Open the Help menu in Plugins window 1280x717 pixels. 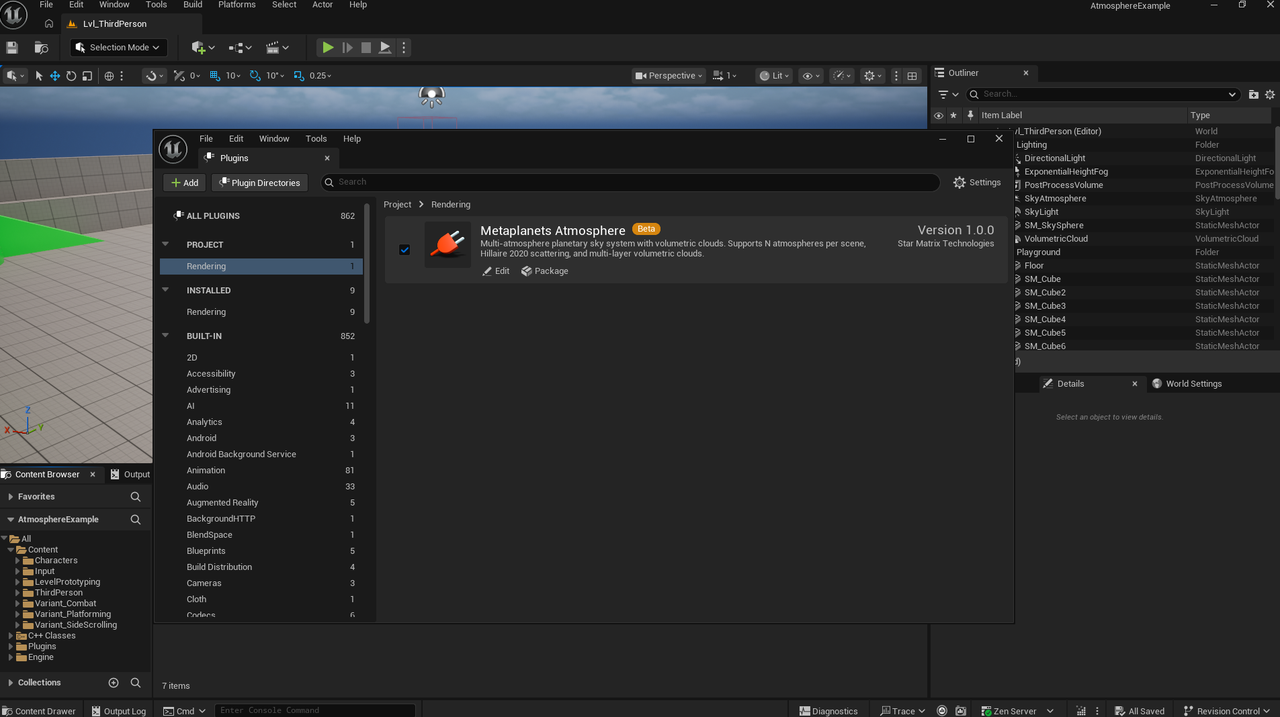[352, 139]
